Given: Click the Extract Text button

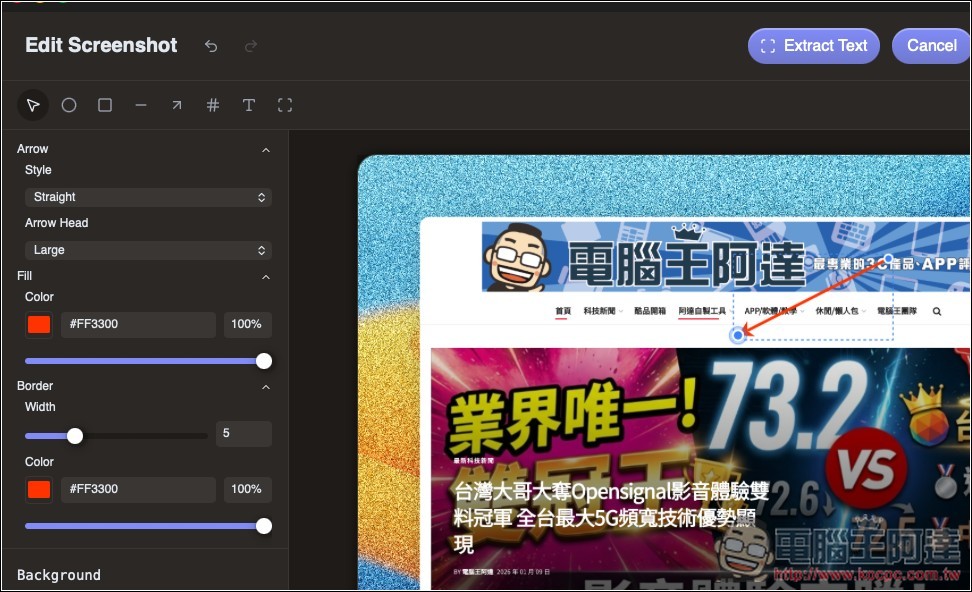Looking at the screenshot, I should pos(813,45).
